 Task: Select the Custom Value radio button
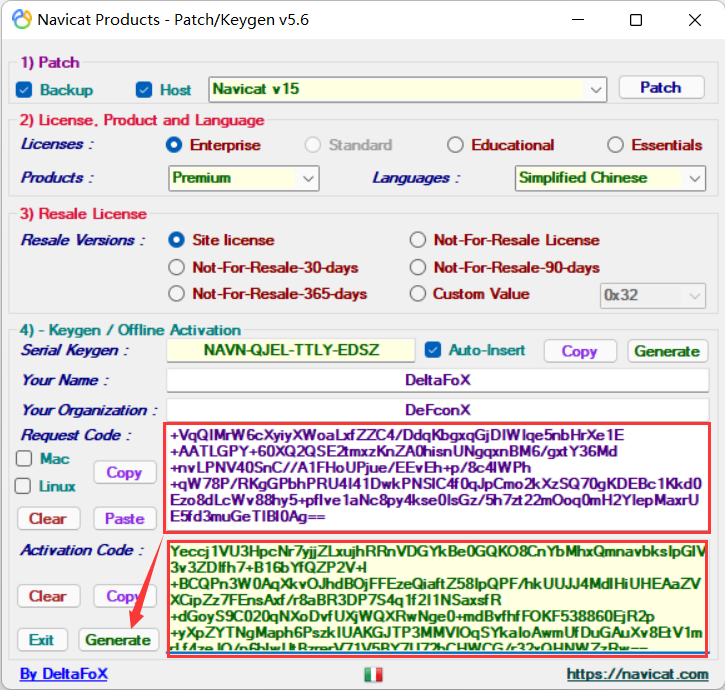click(418, 294)
